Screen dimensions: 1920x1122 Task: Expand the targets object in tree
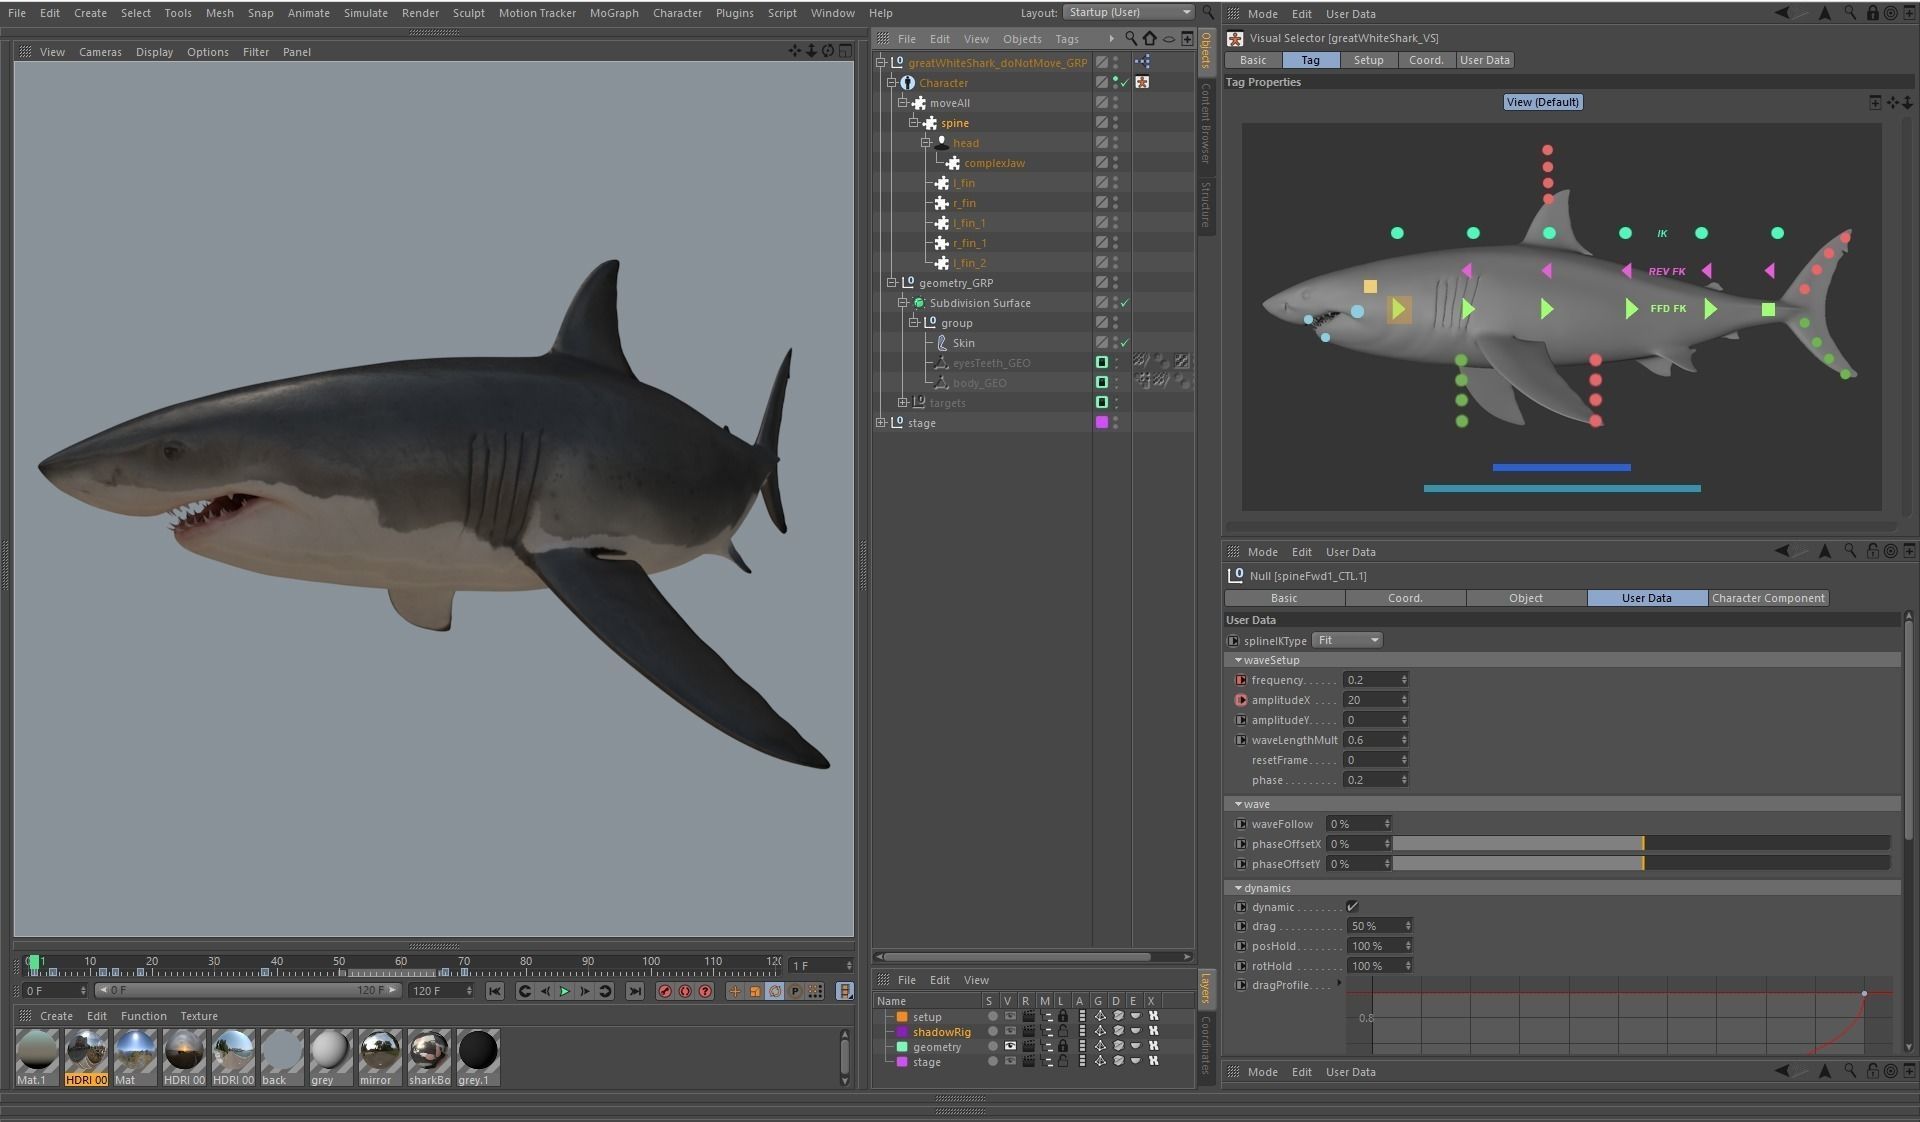903,403
